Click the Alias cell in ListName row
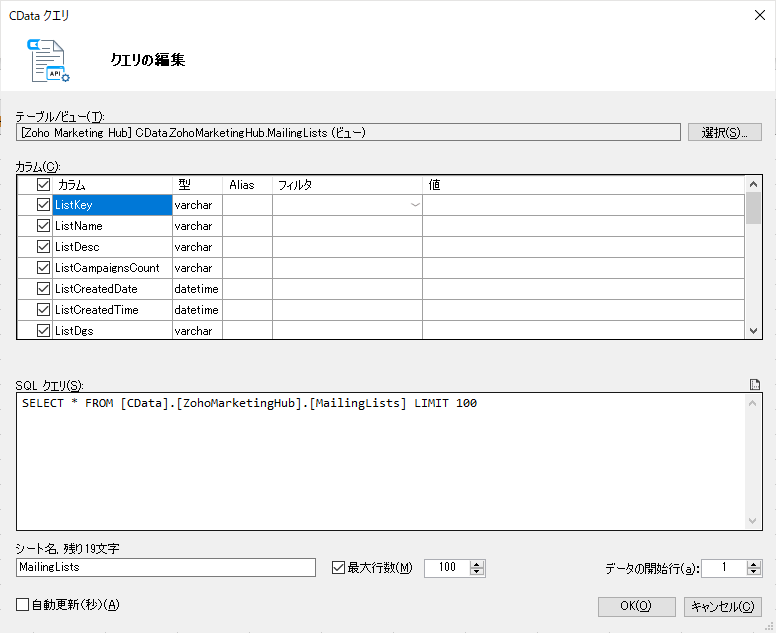Viewport: 776px width, 633px height. (247, 226)
